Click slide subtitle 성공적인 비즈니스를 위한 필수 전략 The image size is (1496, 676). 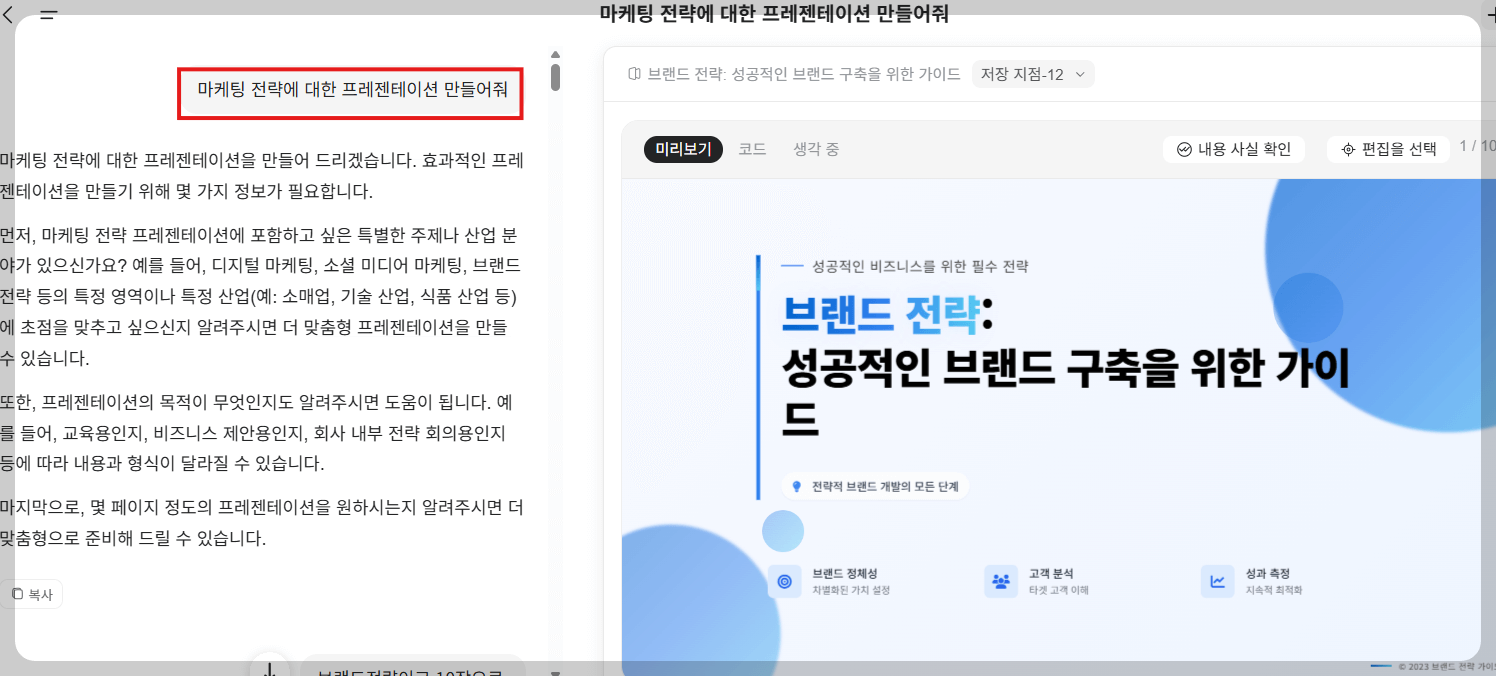[921, 266]
